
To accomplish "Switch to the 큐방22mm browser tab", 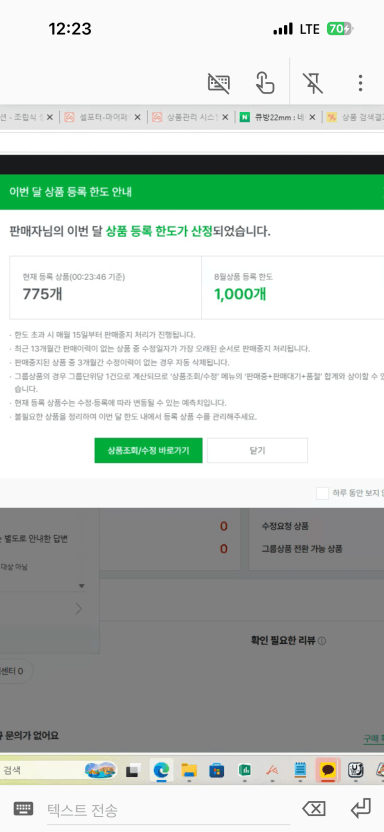I will (273, 117).
